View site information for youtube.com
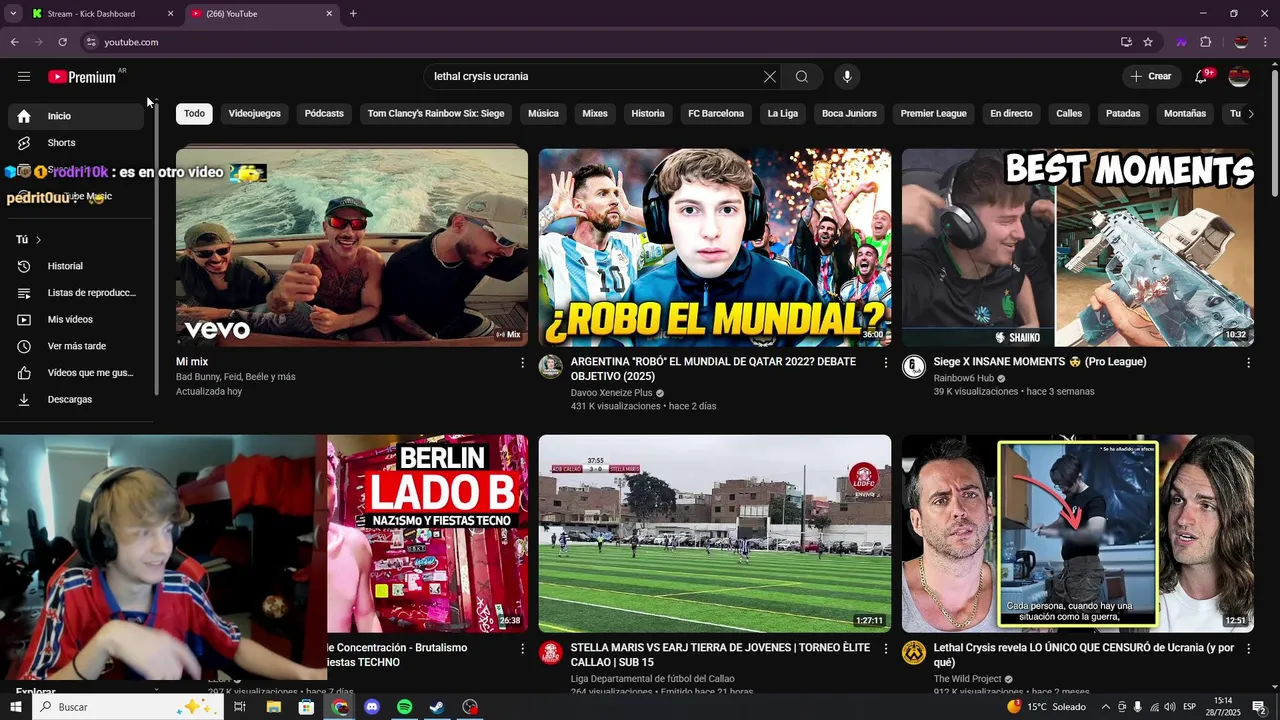This screenshot has width=1280, height=720. (x=91, y=42)
